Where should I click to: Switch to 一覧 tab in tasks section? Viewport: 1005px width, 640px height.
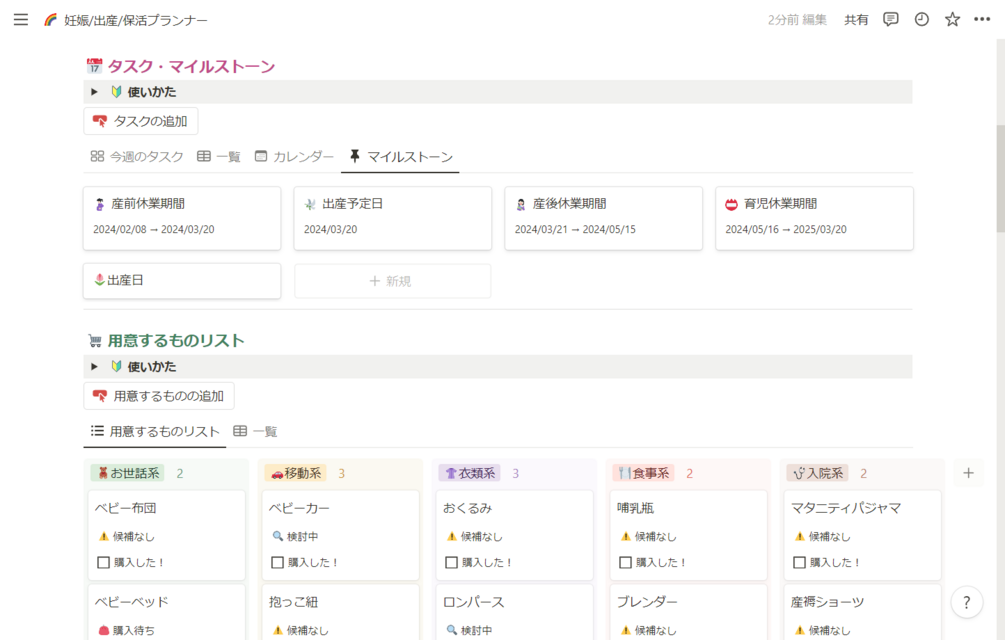(219, 157)
